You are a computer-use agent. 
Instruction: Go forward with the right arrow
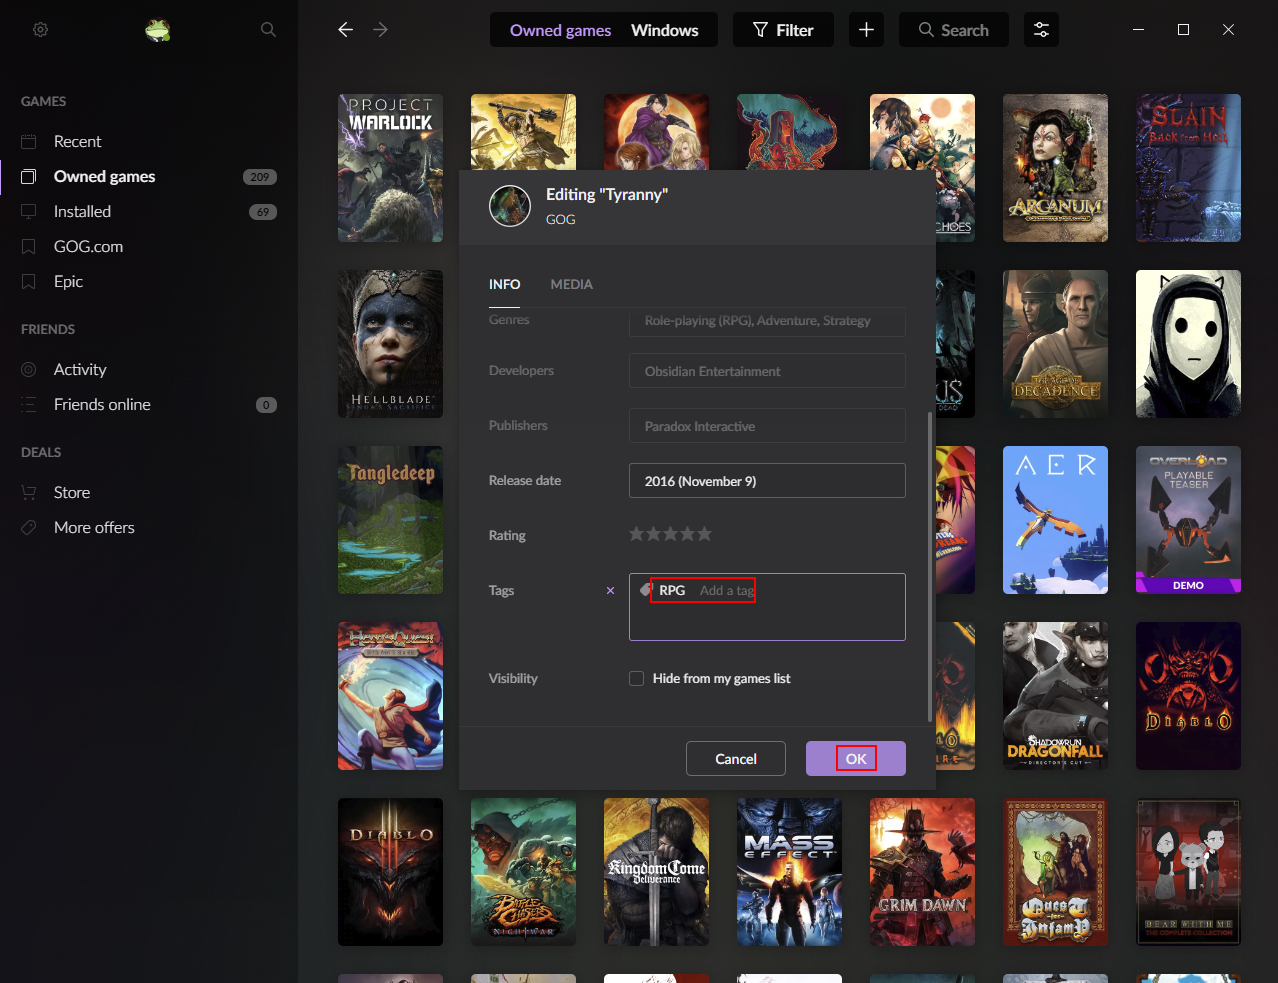380,30
